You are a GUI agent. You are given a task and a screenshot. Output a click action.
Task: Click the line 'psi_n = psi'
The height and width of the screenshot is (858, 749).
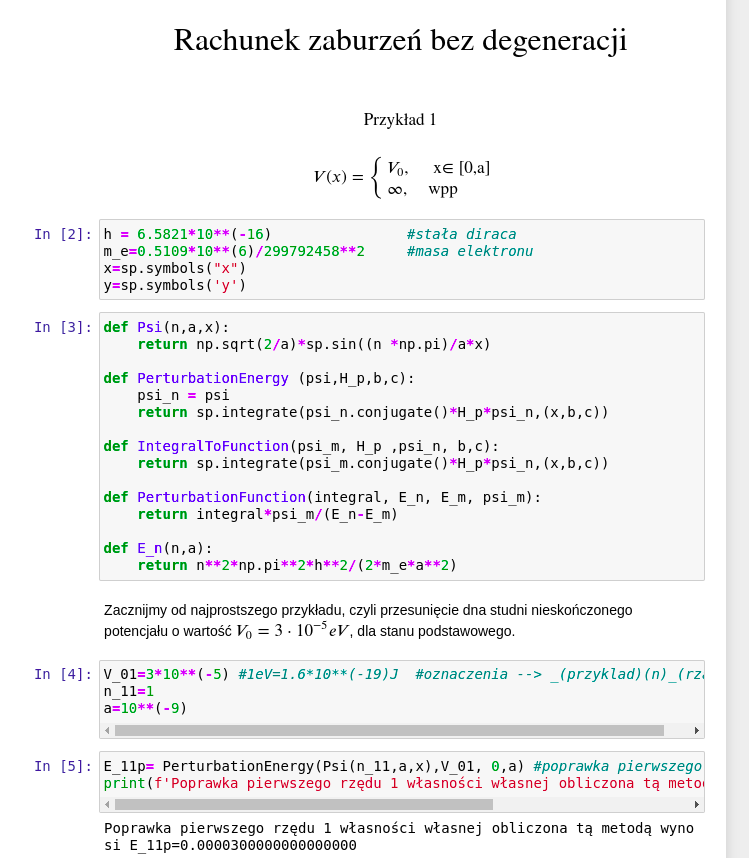pos(183,395)
